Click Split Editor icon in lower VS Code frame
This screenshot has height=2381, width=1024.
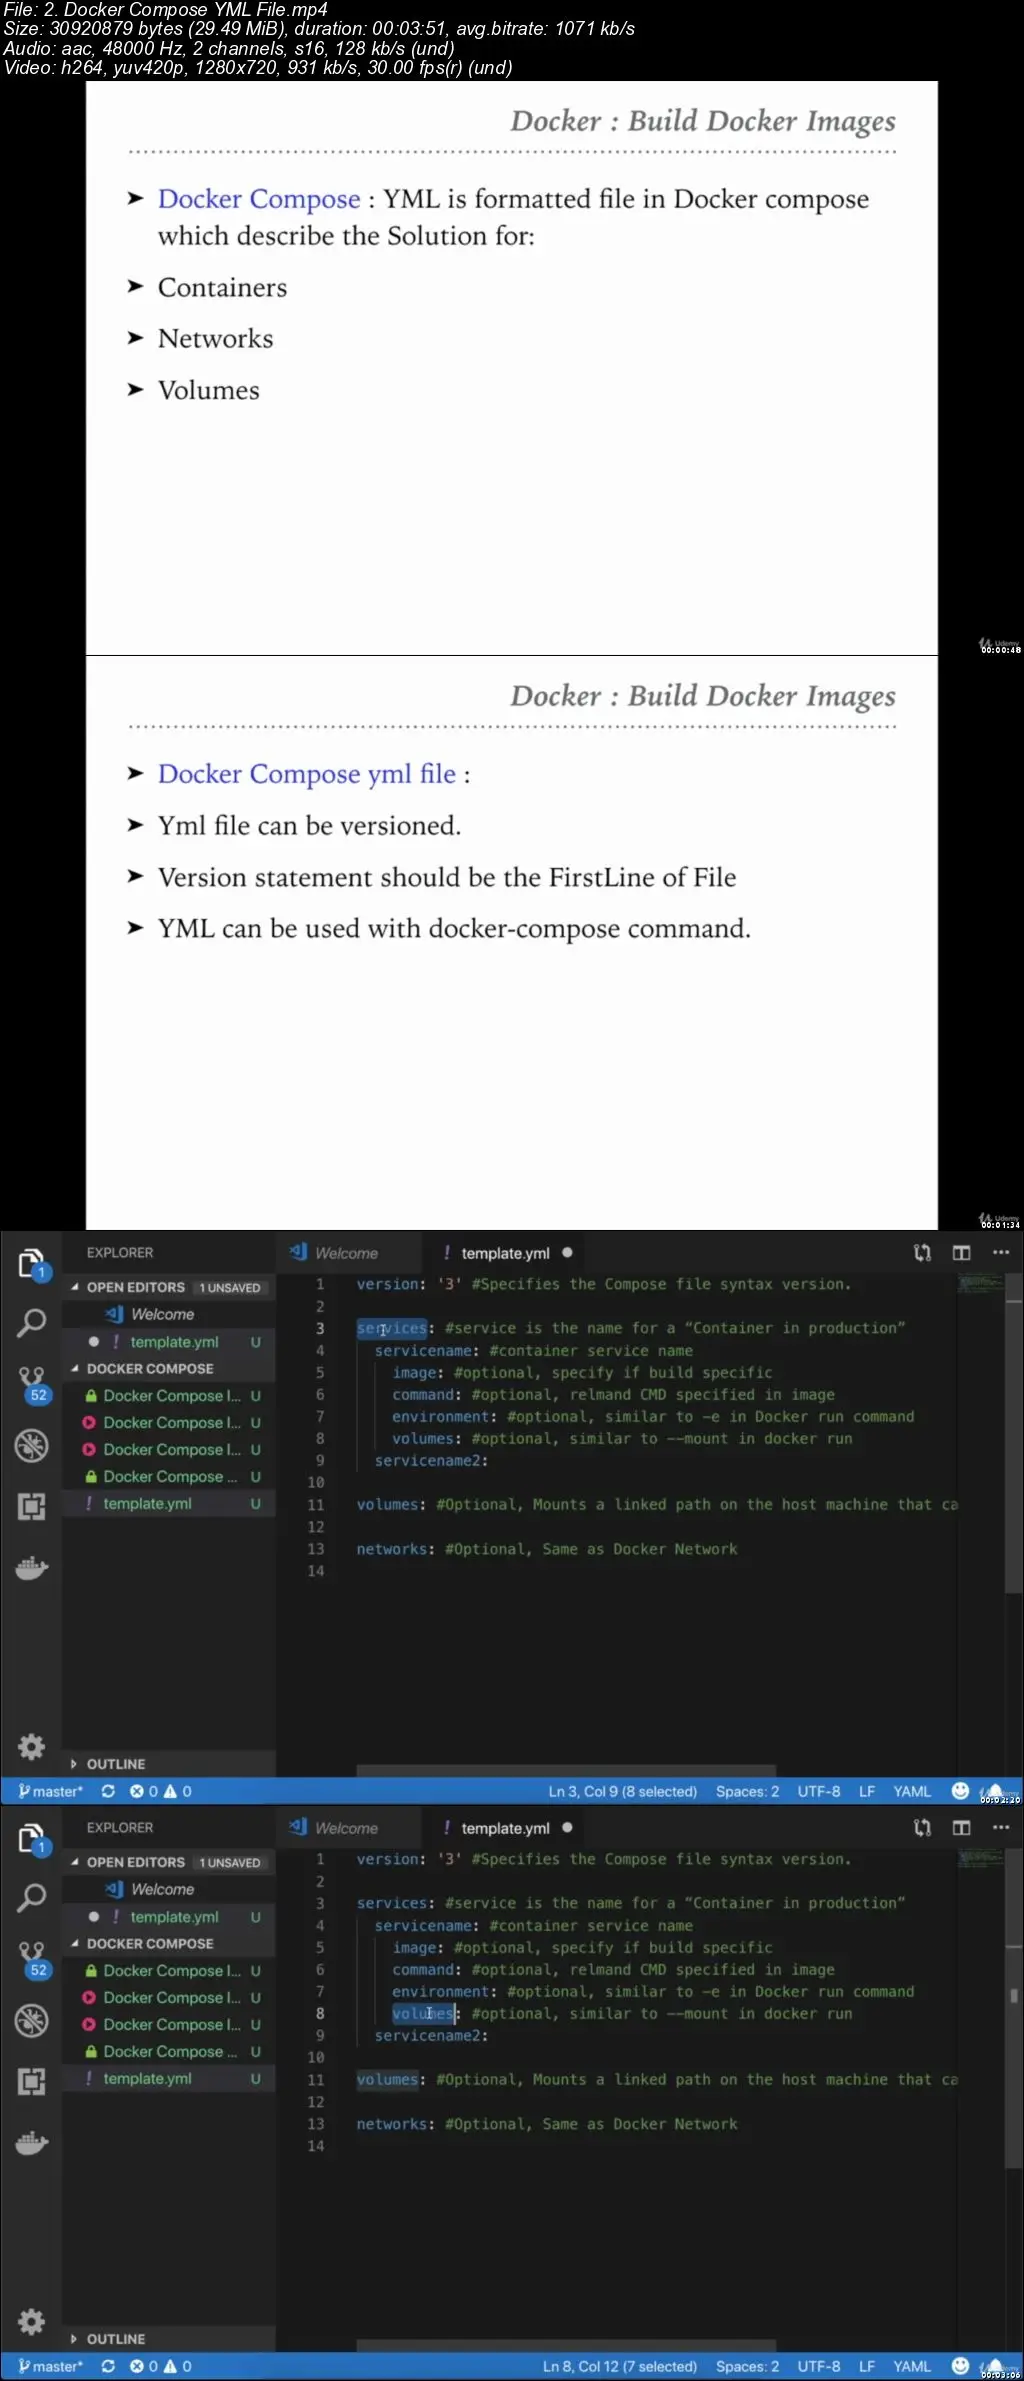click(x=962, y=1828)
